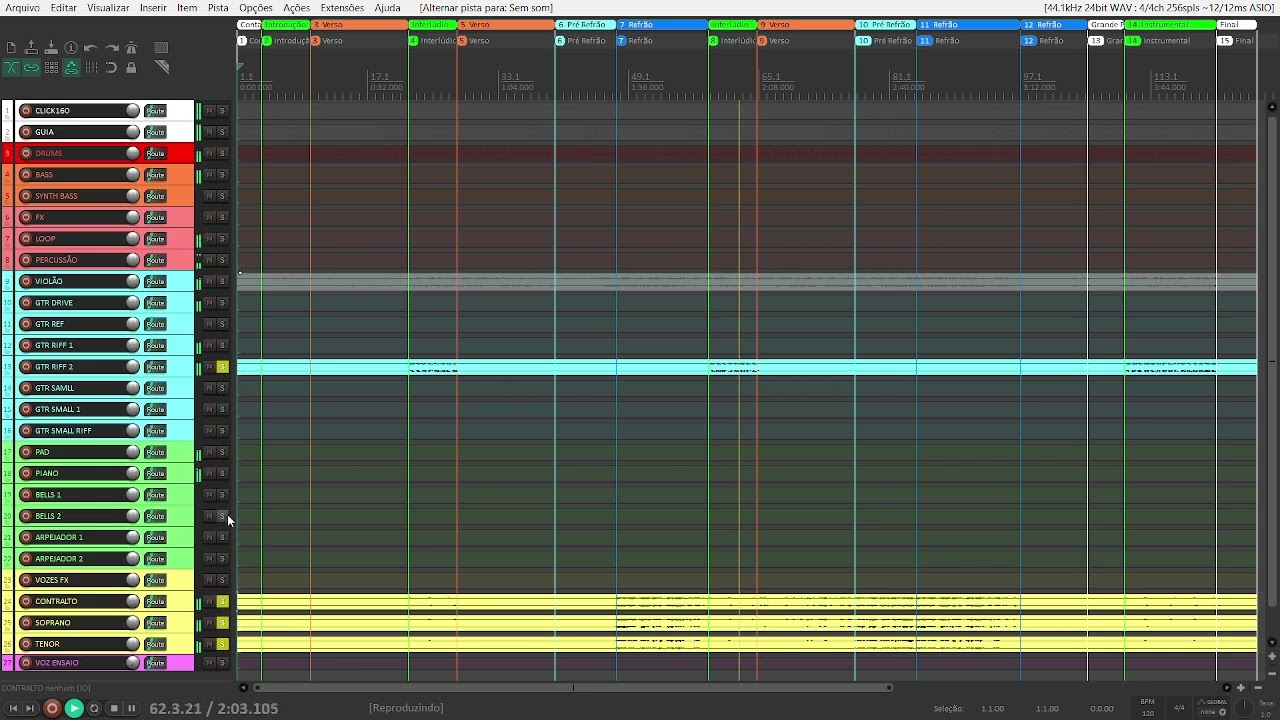
Task: Click the green play button
Action: (x=74, y=708)
